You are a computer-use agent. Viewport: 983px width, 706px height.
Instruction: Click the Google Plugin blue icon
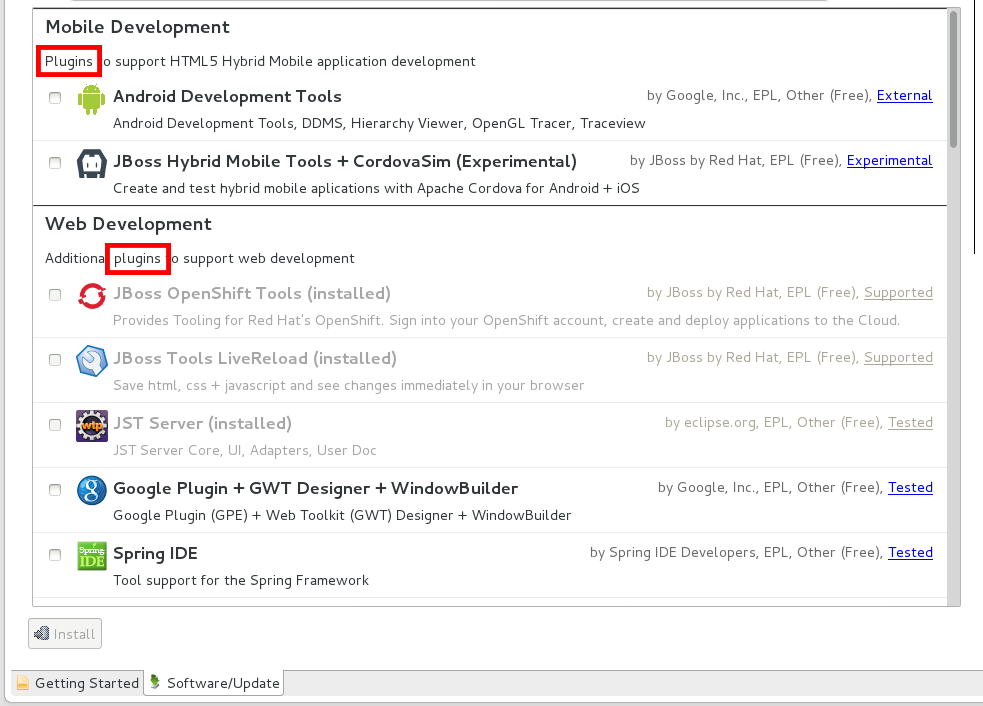tap(92, 490)
